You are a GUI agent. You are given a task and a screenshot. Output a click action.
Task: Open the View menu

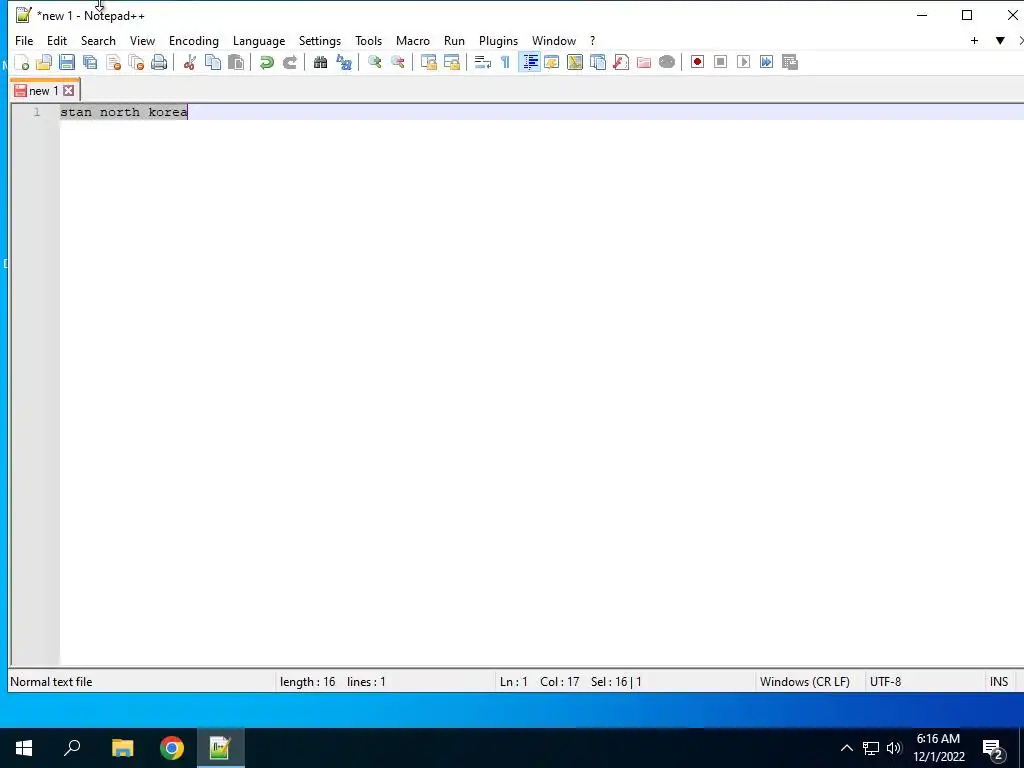(142, 40)
